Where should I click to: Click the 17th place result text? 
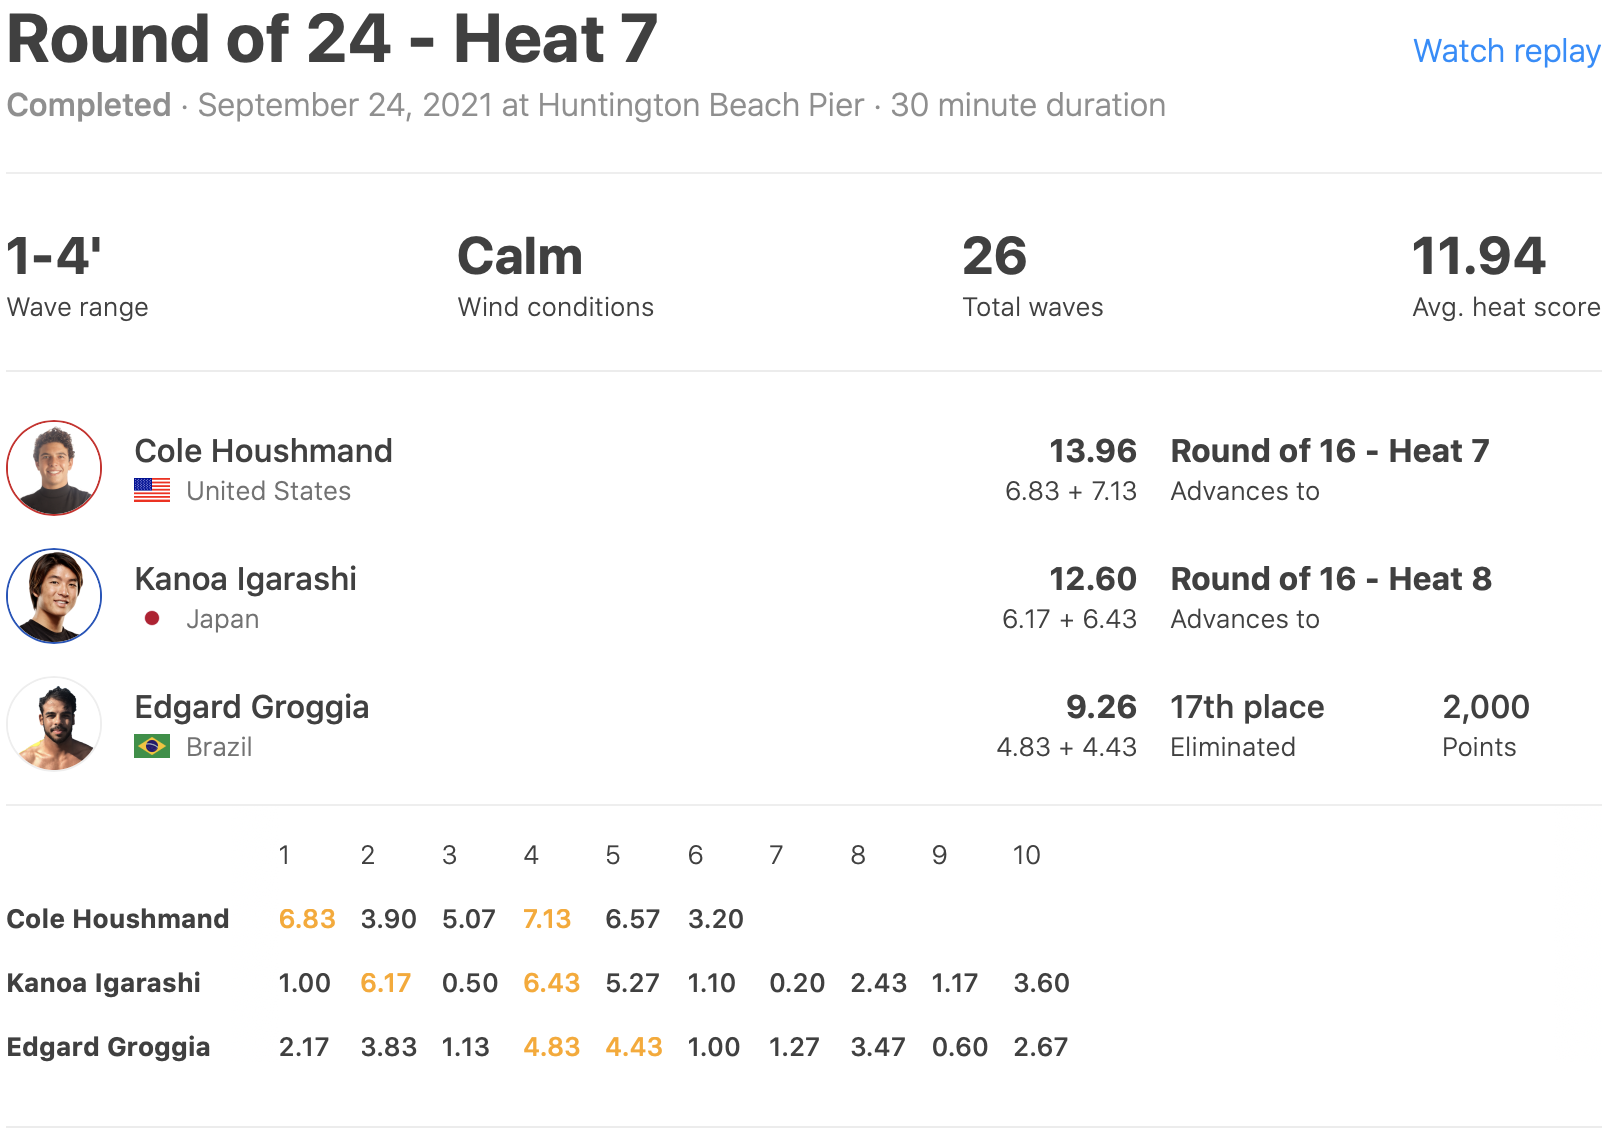[x=1246, y=707]
